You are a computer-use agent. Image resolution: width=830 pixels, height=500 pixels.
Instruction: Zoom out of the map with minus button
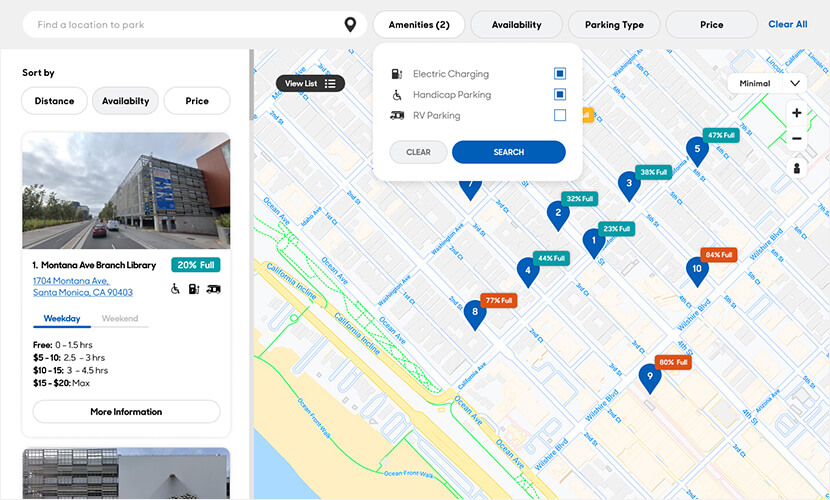pyautogui.click(x=796, y=139)
